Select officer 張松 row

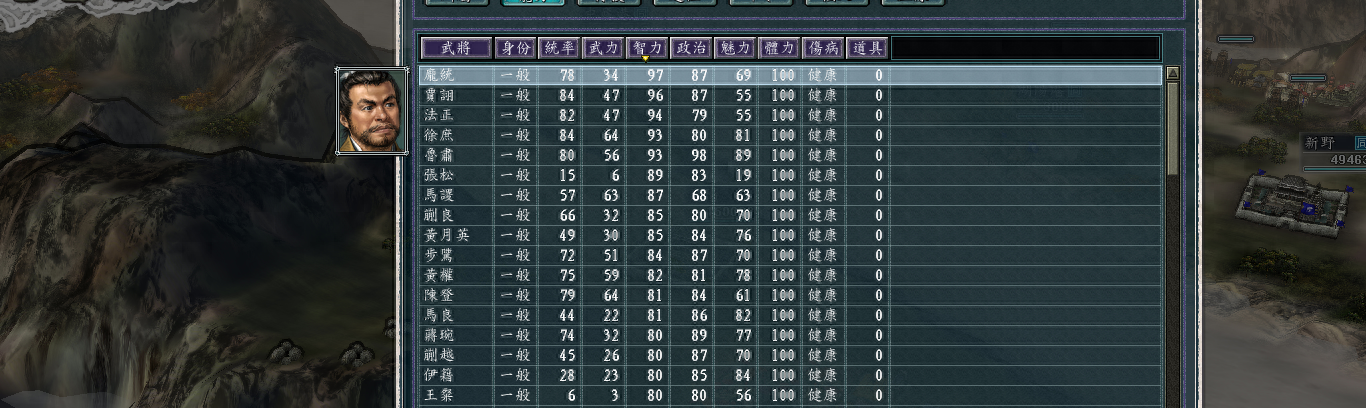790,175
